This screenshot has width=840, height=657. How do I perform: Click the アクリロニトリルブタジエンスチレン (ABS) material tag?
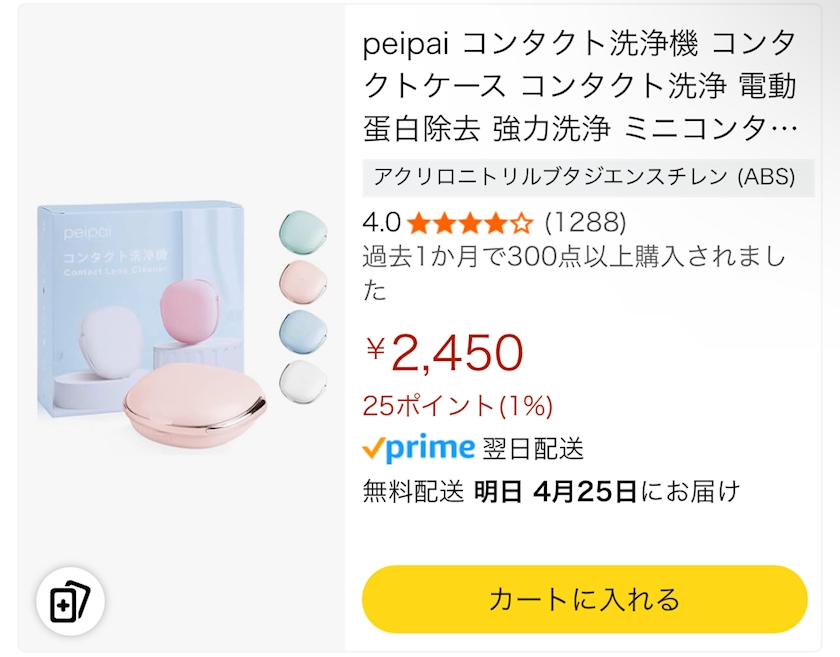point(584,177)
